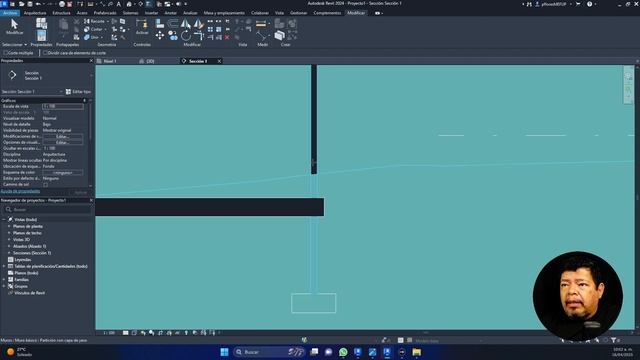Switch to the {3D} view tab

point(150,61)
